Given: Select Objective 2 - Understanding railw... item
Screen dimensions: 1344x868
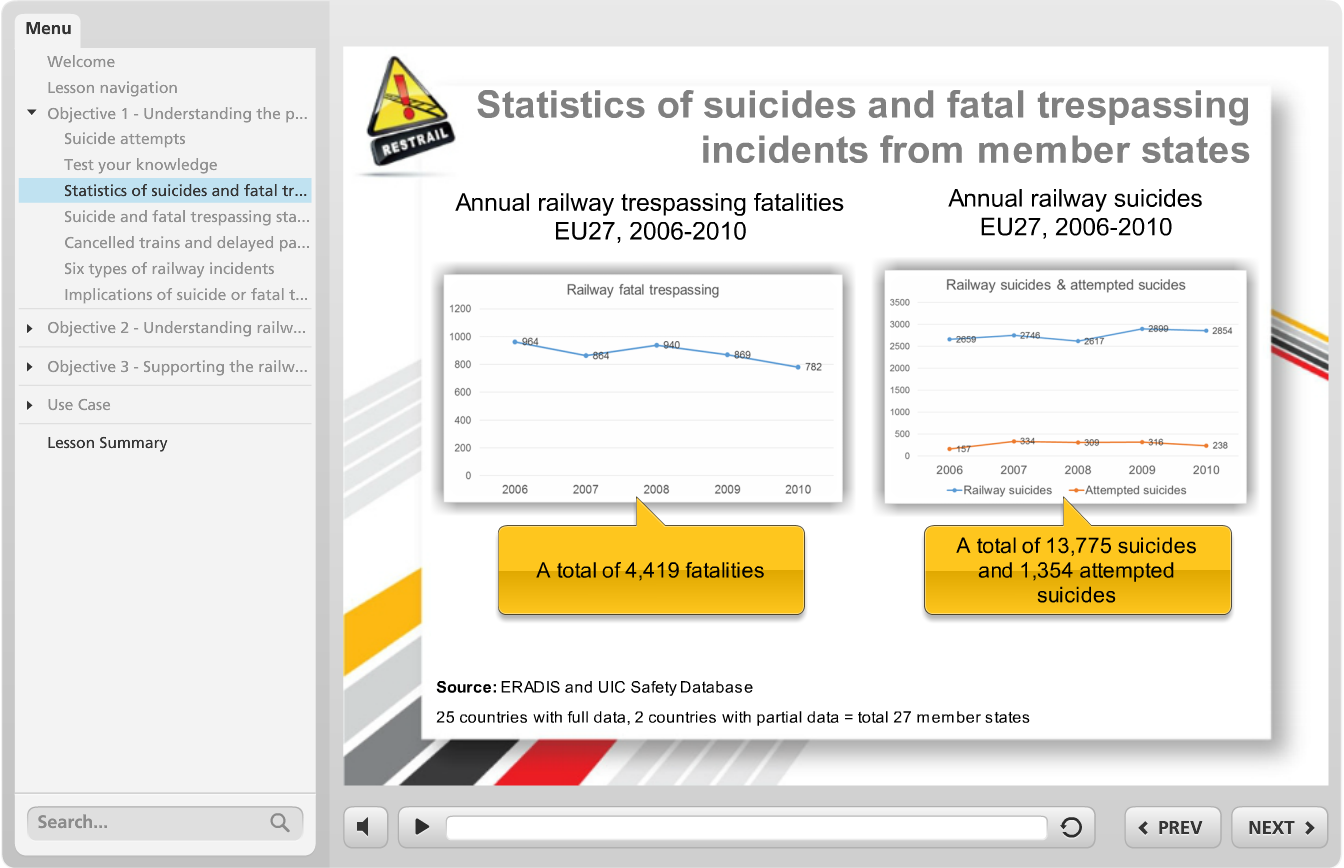Looking at the screenshot, I should pos(177,328).
